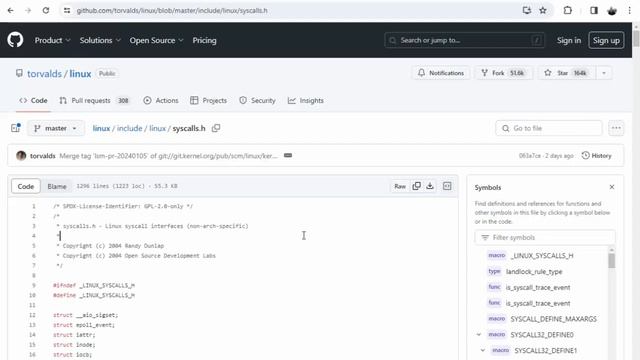Viewport: 640px width, 360px height.
Task: Select the Blame view toggle
Action: coord(57,186)
